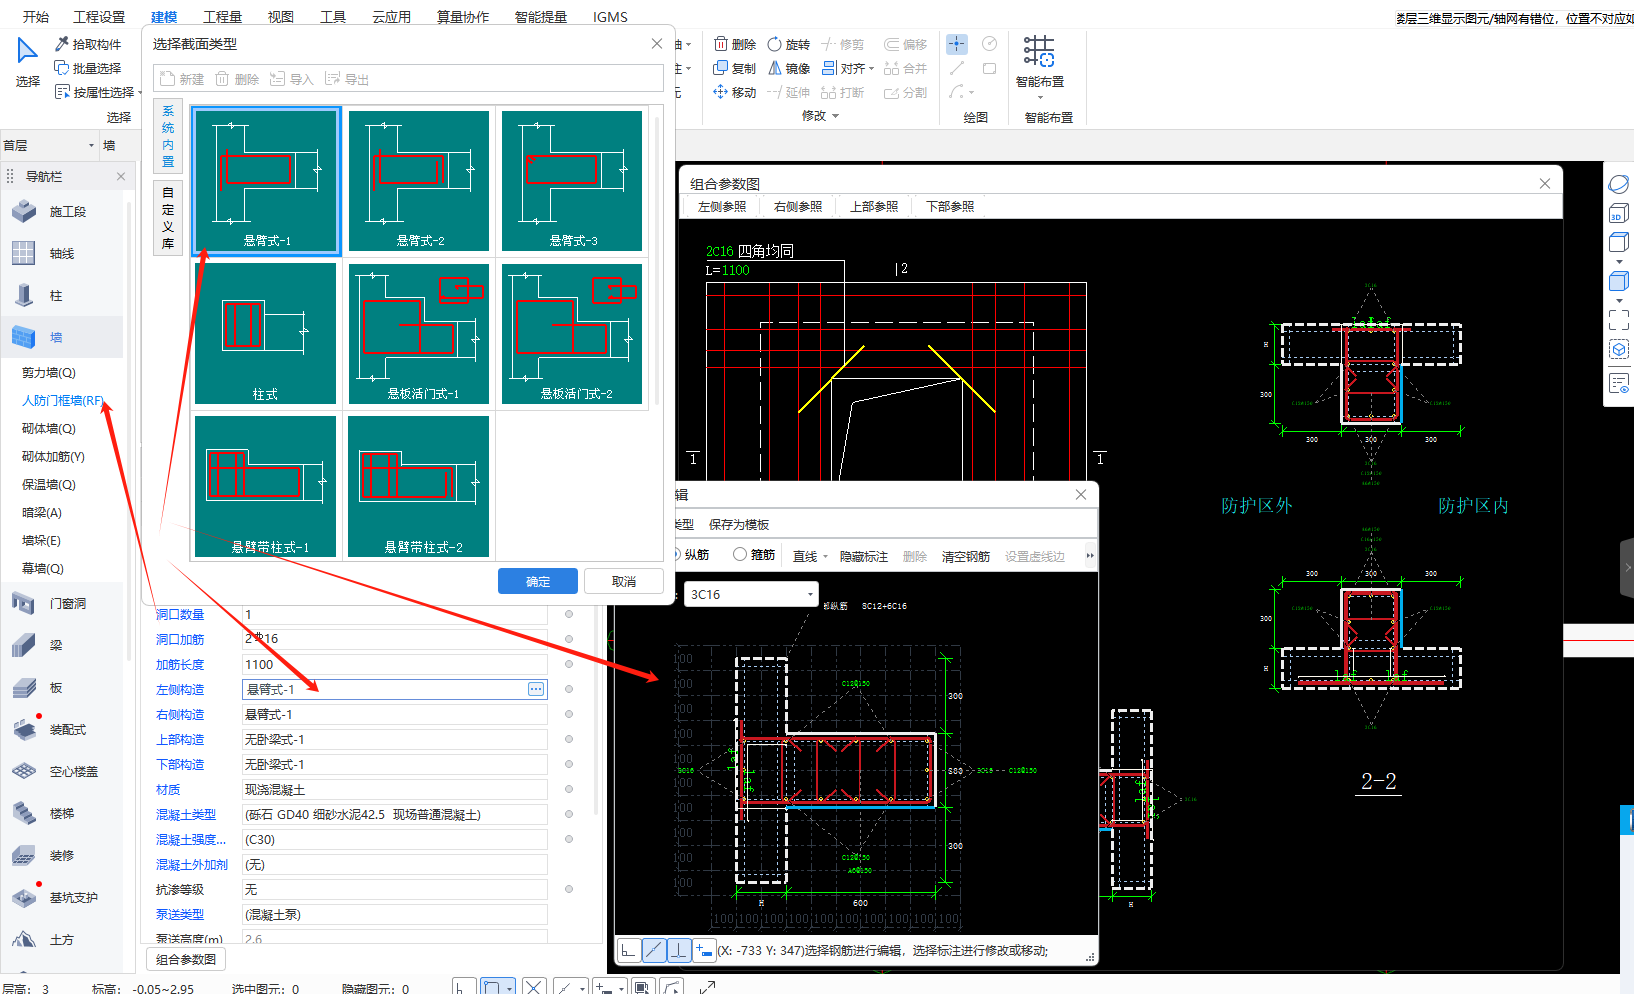The height and width of the screenshot is (994, 1634).
Task: Click the 镜像 mirror tool
Action: coord(789,68)
